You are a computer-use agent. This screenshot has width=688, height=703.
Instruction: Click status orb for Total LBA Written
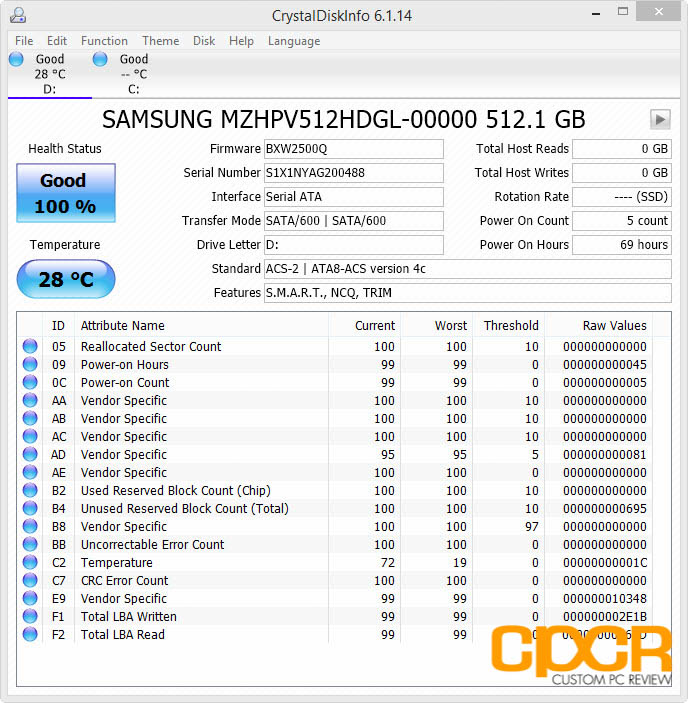click(30, 616)
